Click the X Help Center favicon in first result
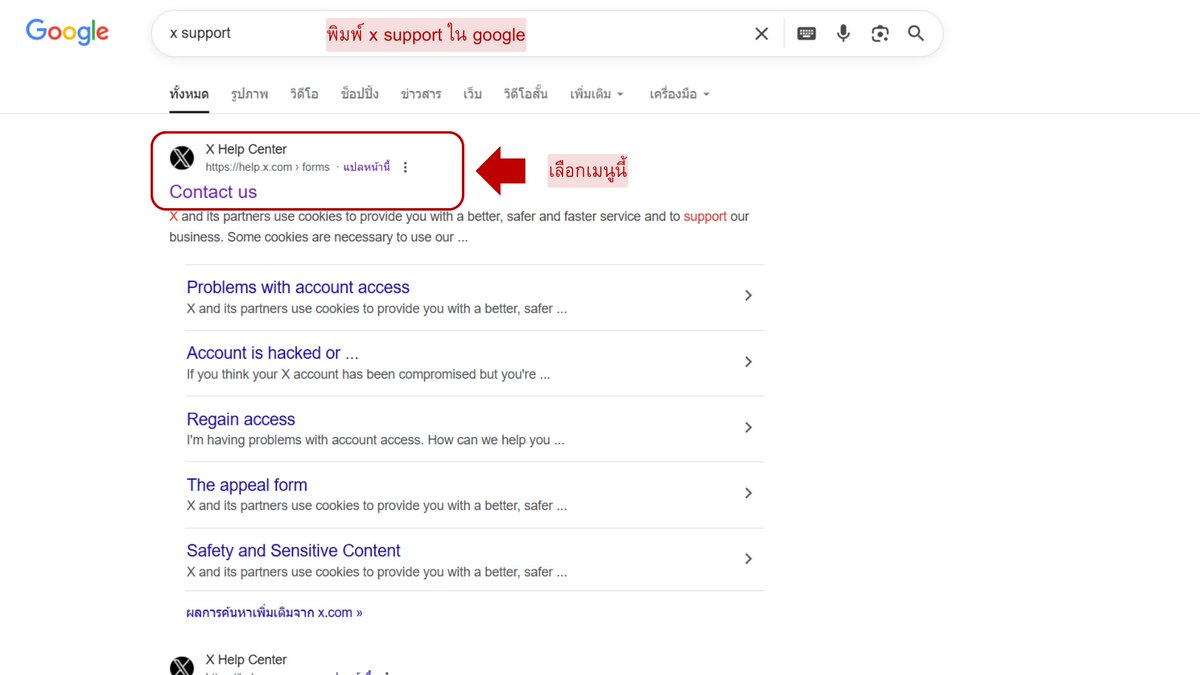The height and width of the screenshot is (675, 1200). coord(182,158)
